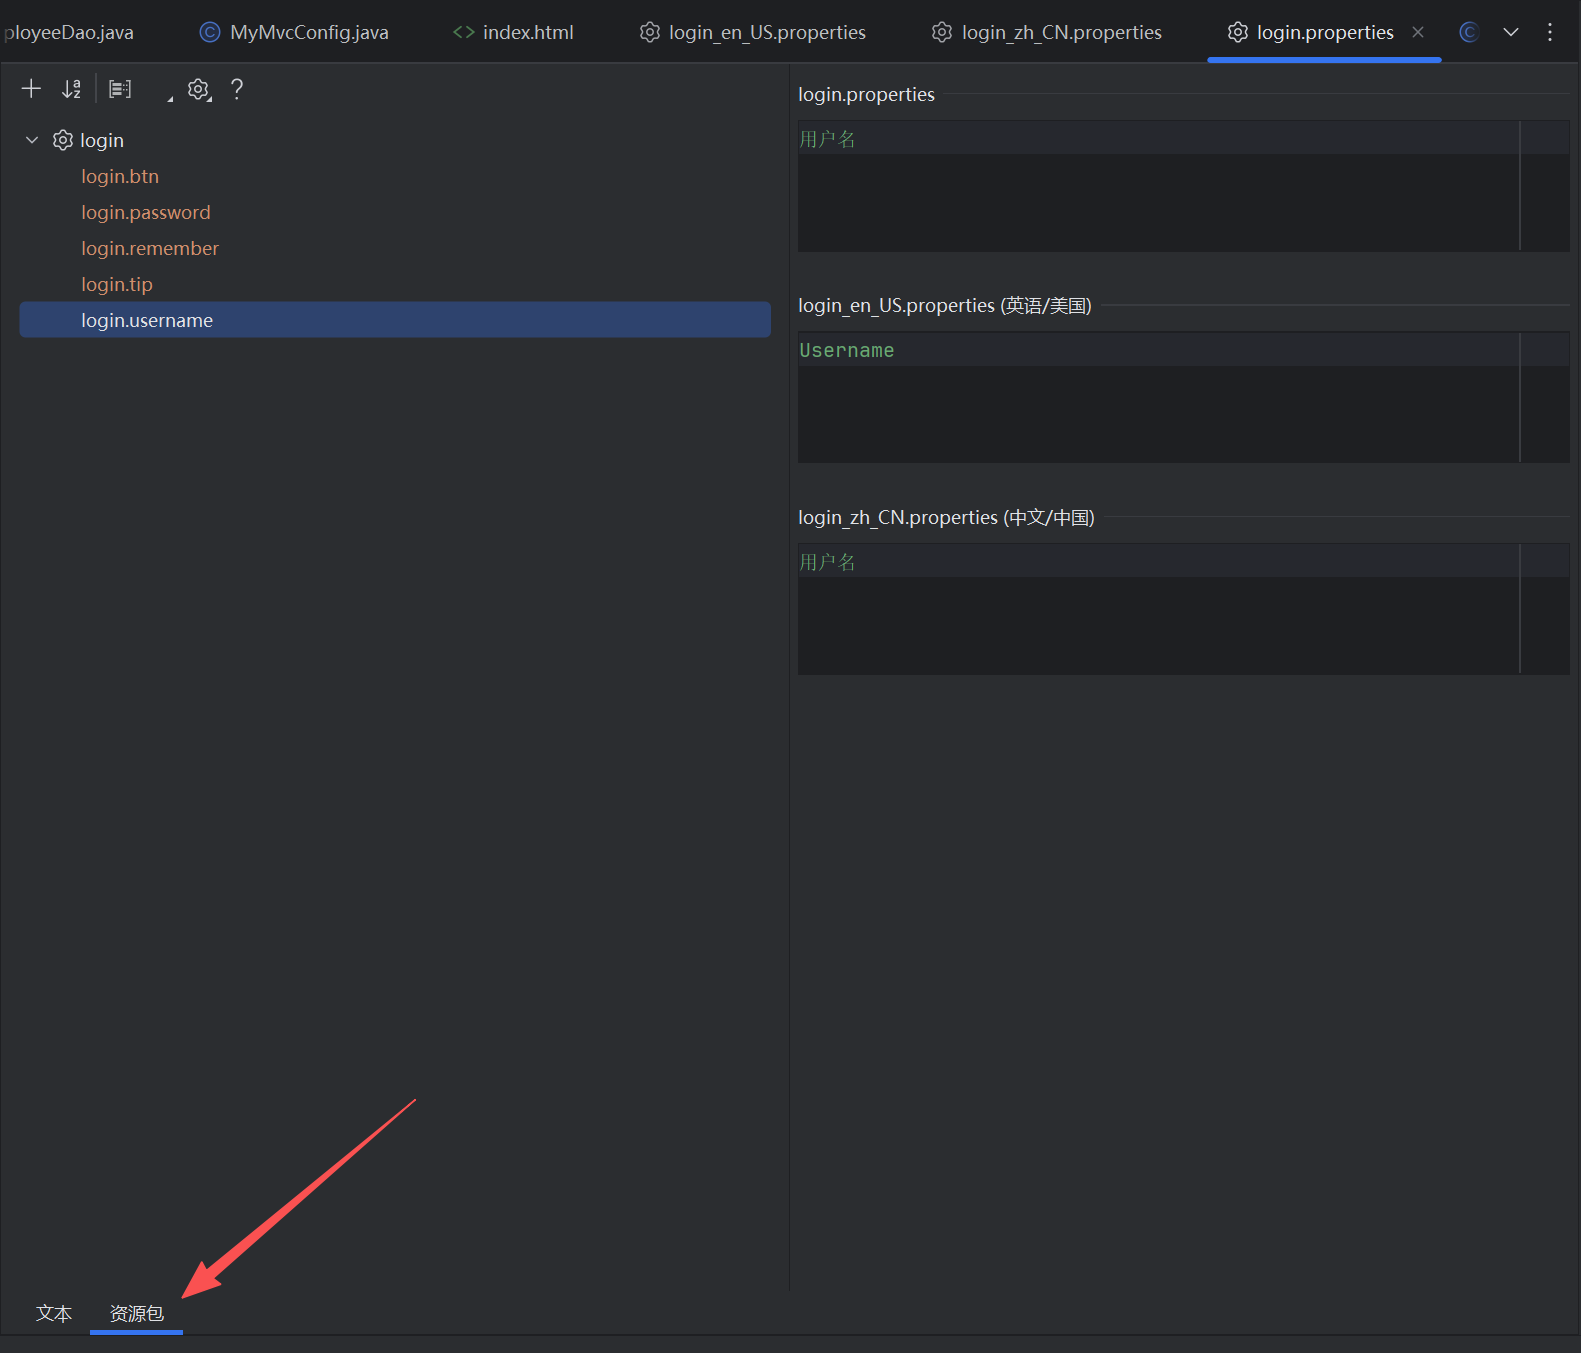The height and width of the screenshot is (1353, 1581).
Task: Switch to the 资源包 resource bundle tab
Action: tap(136, 1313)
